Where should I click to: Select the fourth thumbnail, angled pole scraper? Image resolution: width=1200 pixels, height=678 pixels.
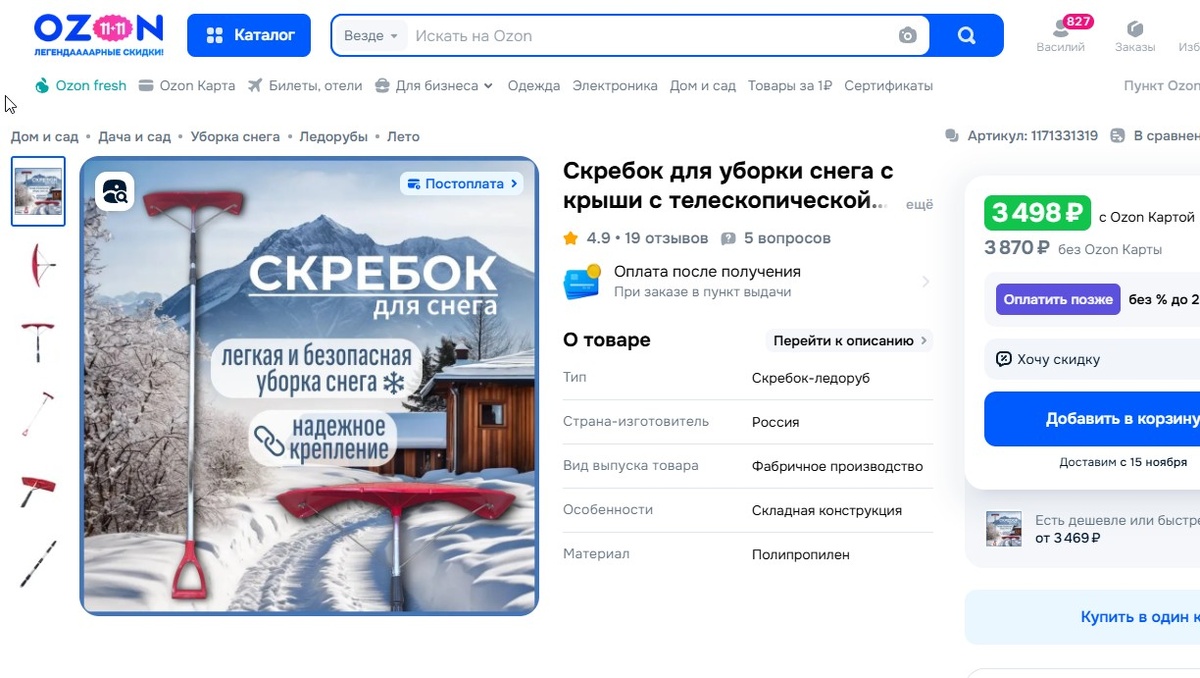point(38,414)
